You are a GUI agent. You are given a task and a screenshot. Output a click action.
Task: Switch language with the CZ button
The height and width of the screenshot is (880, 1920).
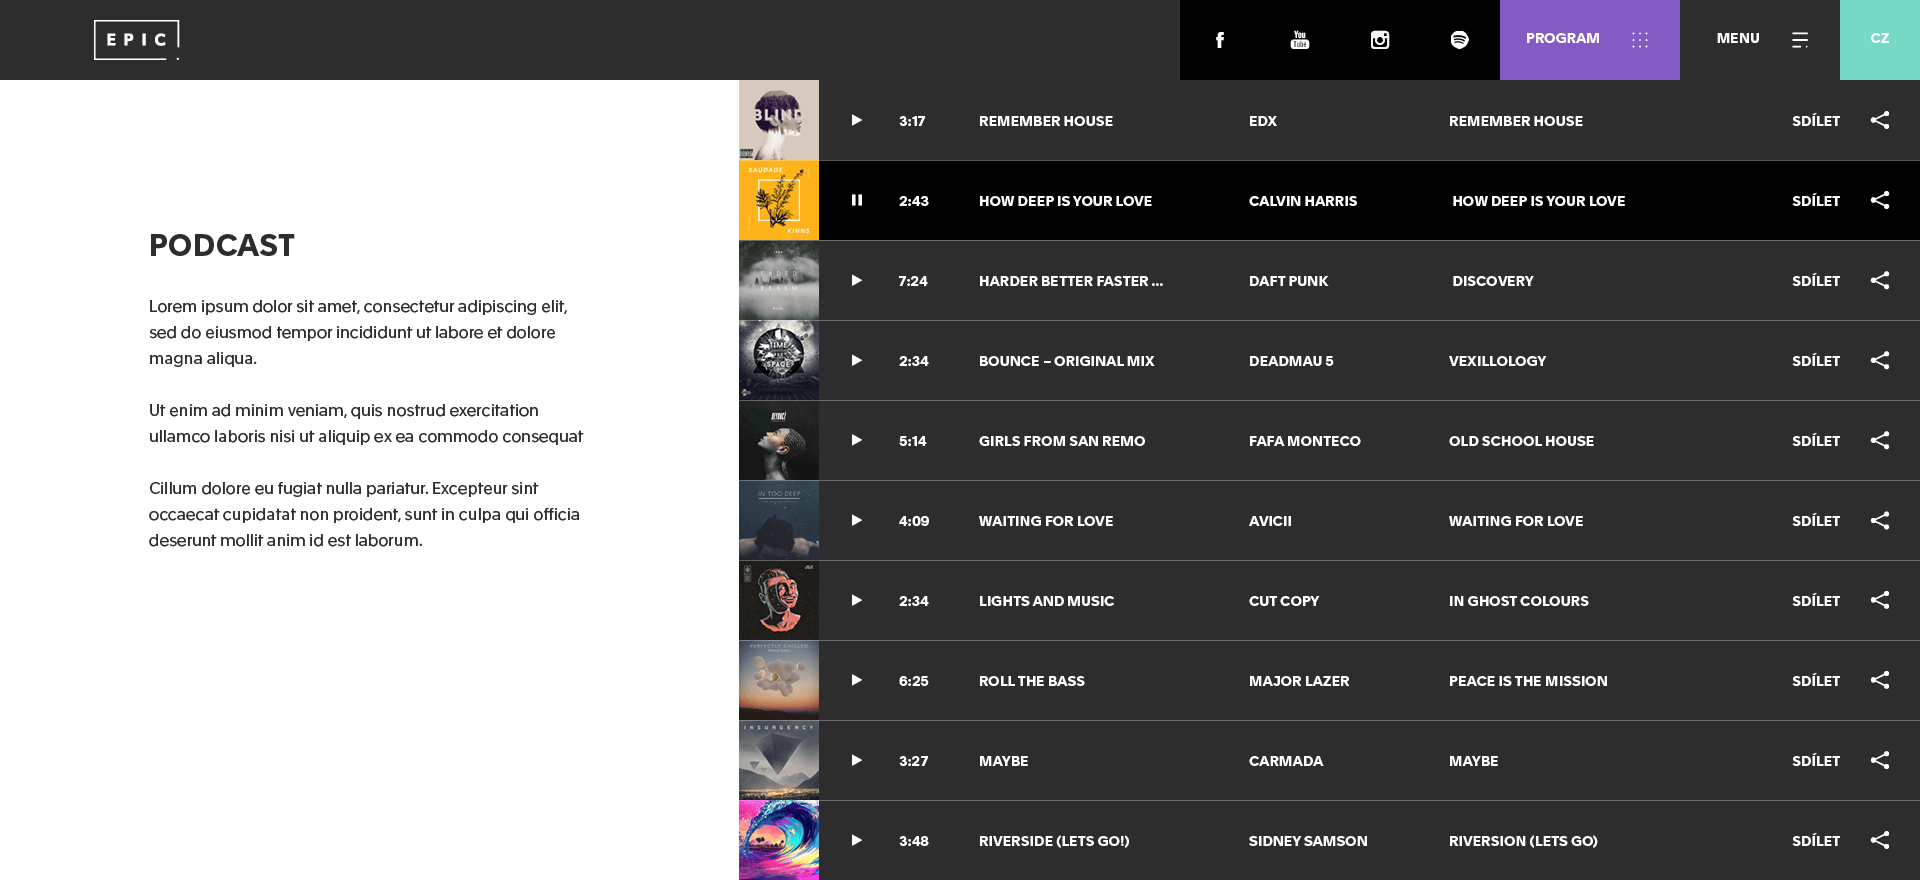point(1879,40)
